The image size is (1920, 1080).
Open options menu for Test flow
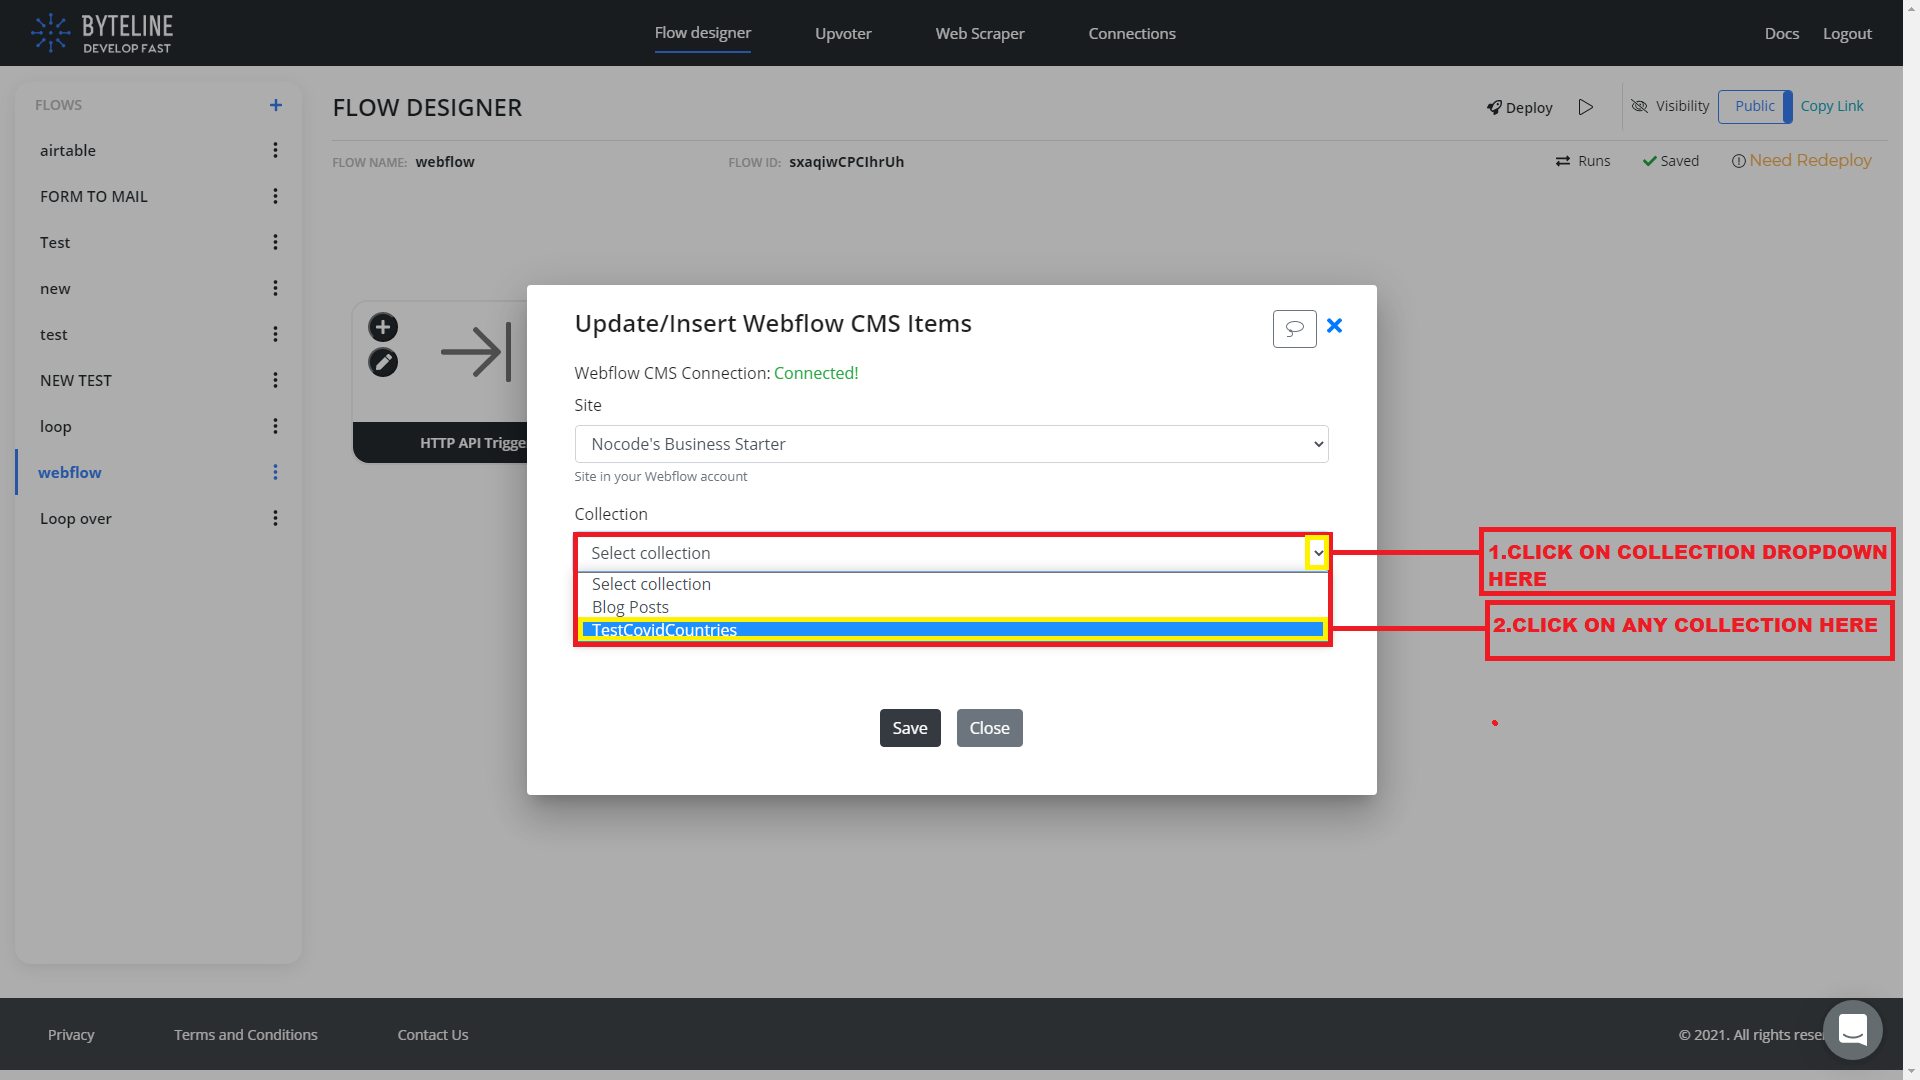275,242
